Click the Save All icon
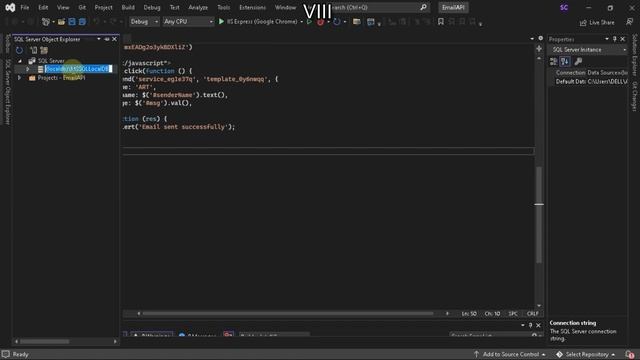 point(82,22)
